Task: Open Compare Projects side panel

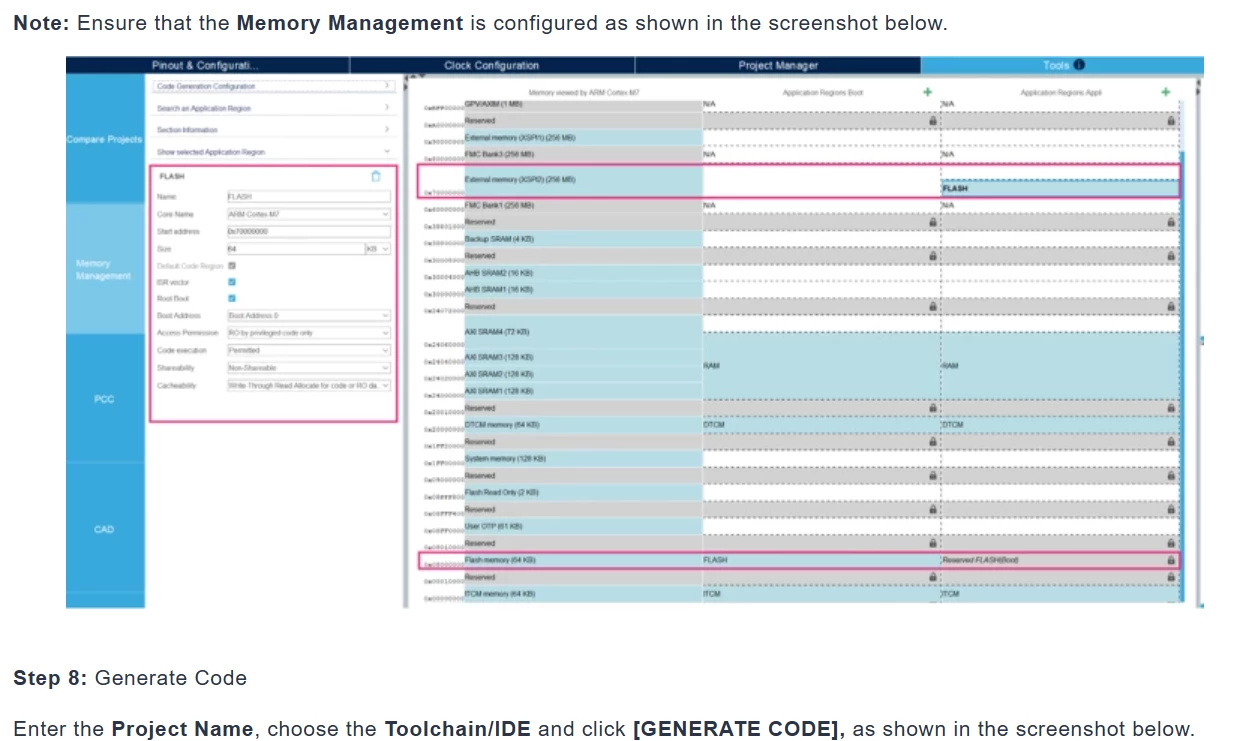Action: (x=105, y=139)
